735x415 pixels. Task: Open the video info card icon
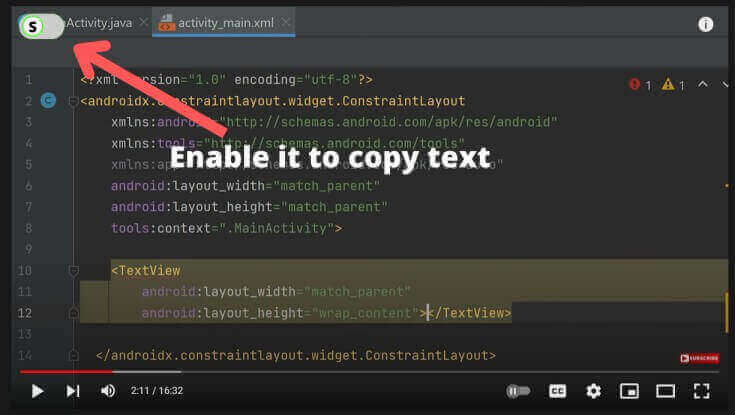(x=705, y=24)
